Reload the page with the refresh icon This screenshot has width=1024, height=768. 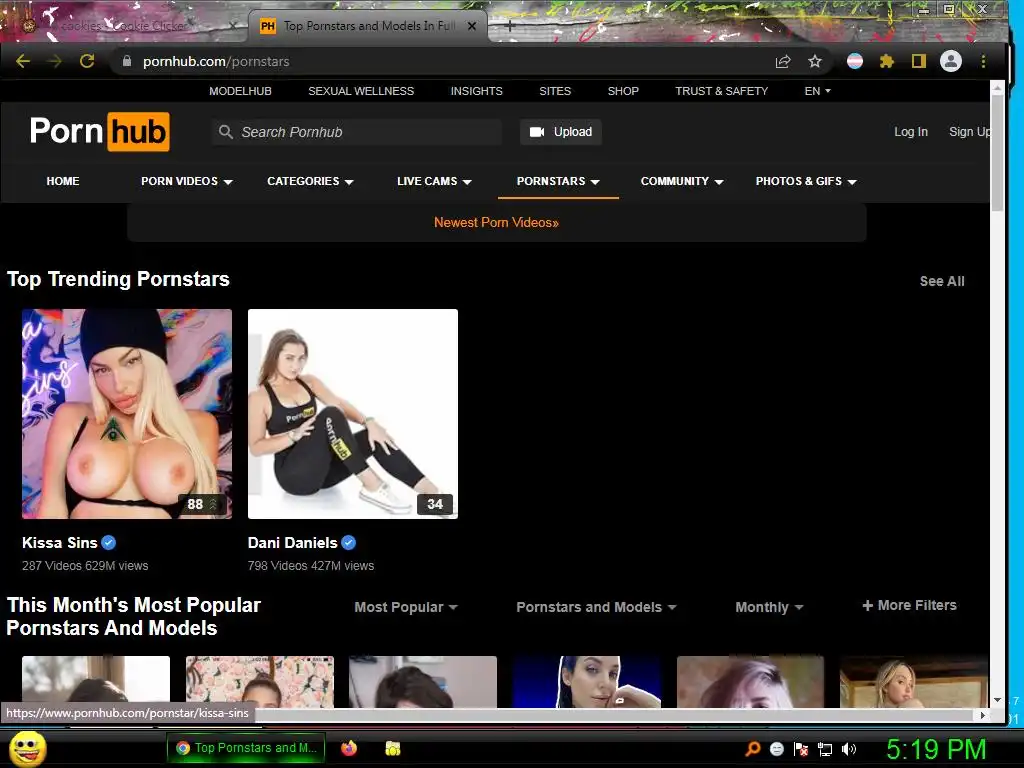click(87, 61)
